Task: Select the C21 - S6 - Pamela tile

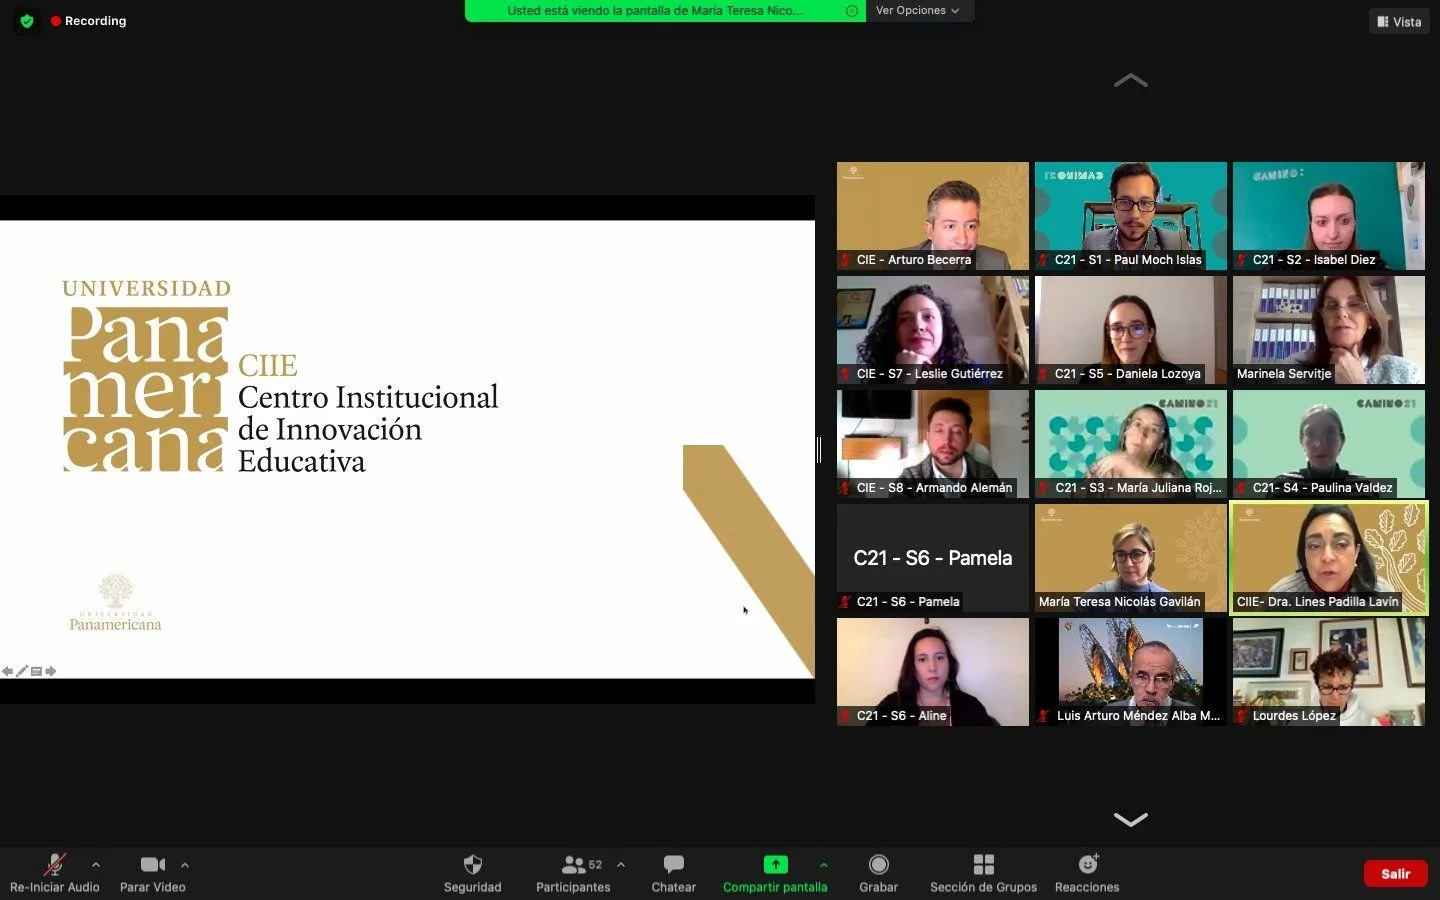Action: (x=933, y=558)
